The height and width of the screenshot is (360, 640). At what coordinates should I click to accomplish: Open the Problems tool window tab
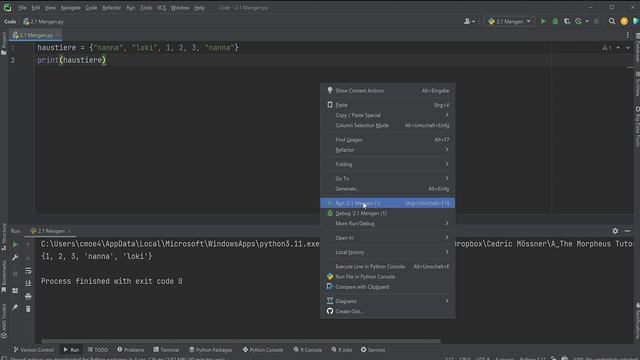pos(131,350)
